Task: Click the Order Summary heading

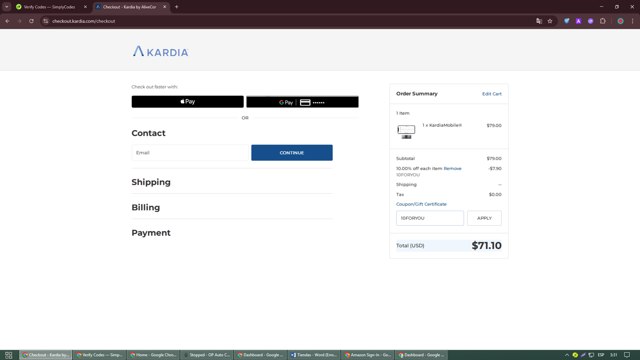Action: point(417,93)
